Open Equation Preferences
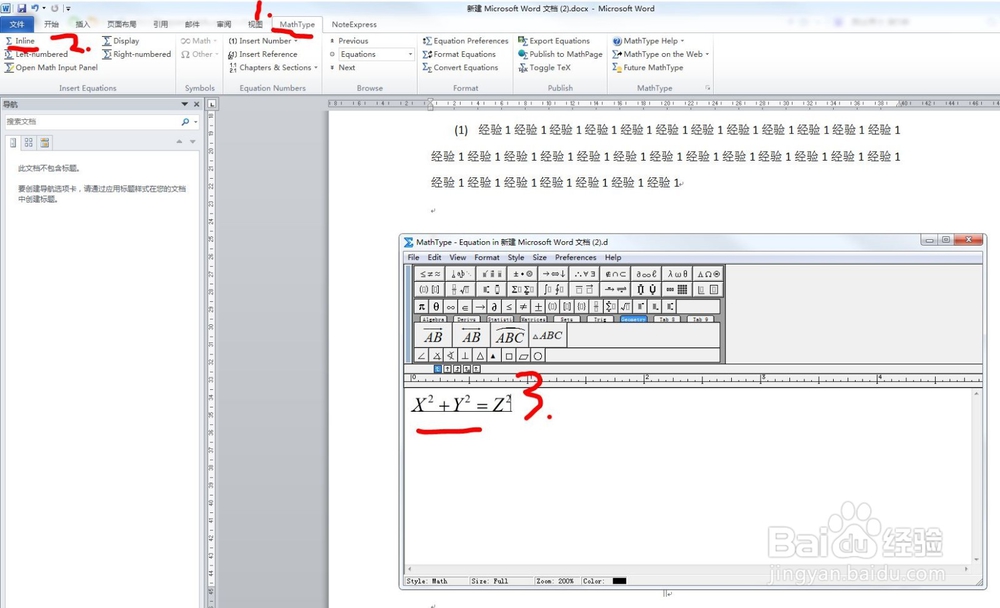 466,41
